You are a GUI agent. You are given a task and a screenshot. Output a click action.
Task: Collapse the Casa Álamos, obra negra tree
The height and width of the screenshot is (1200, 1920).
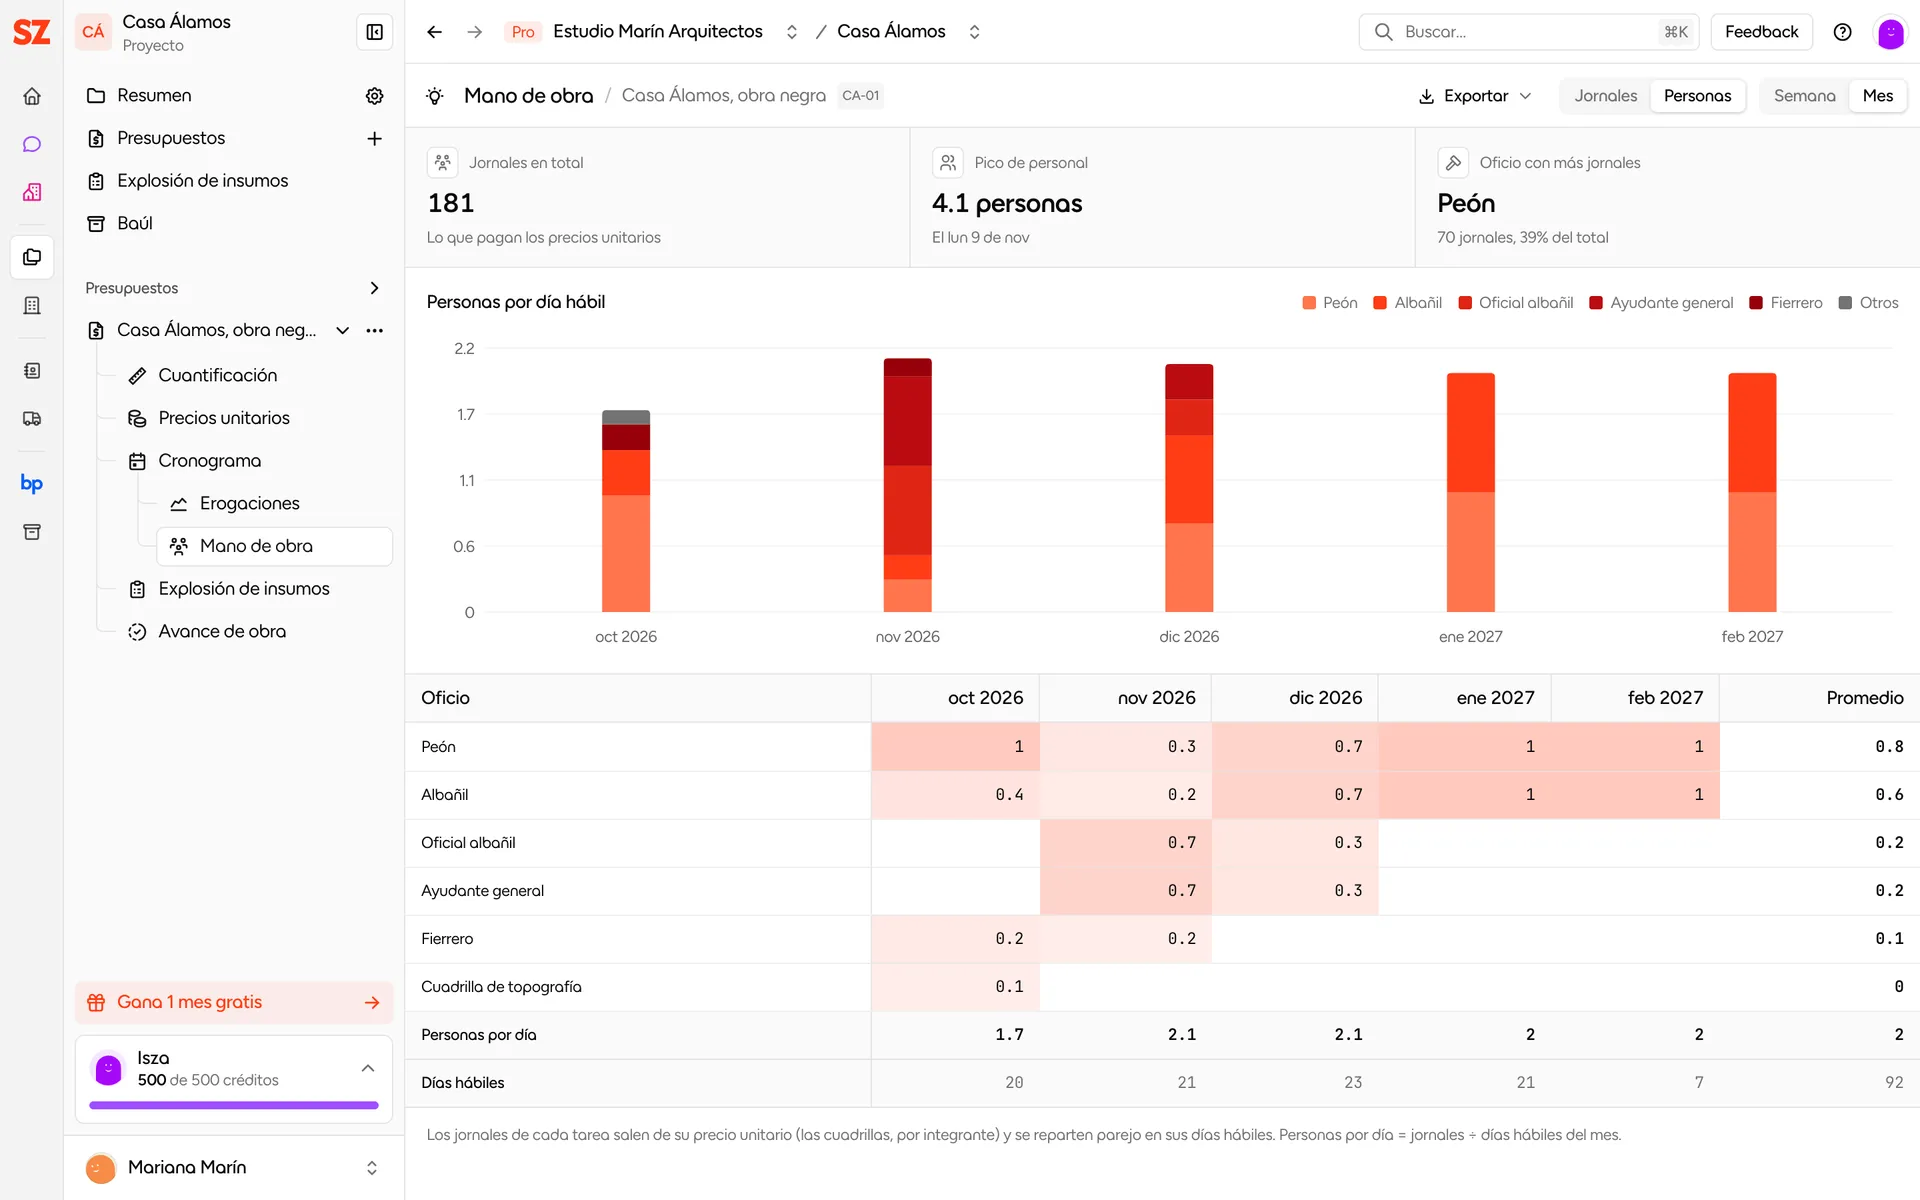[x=343, y=330]
